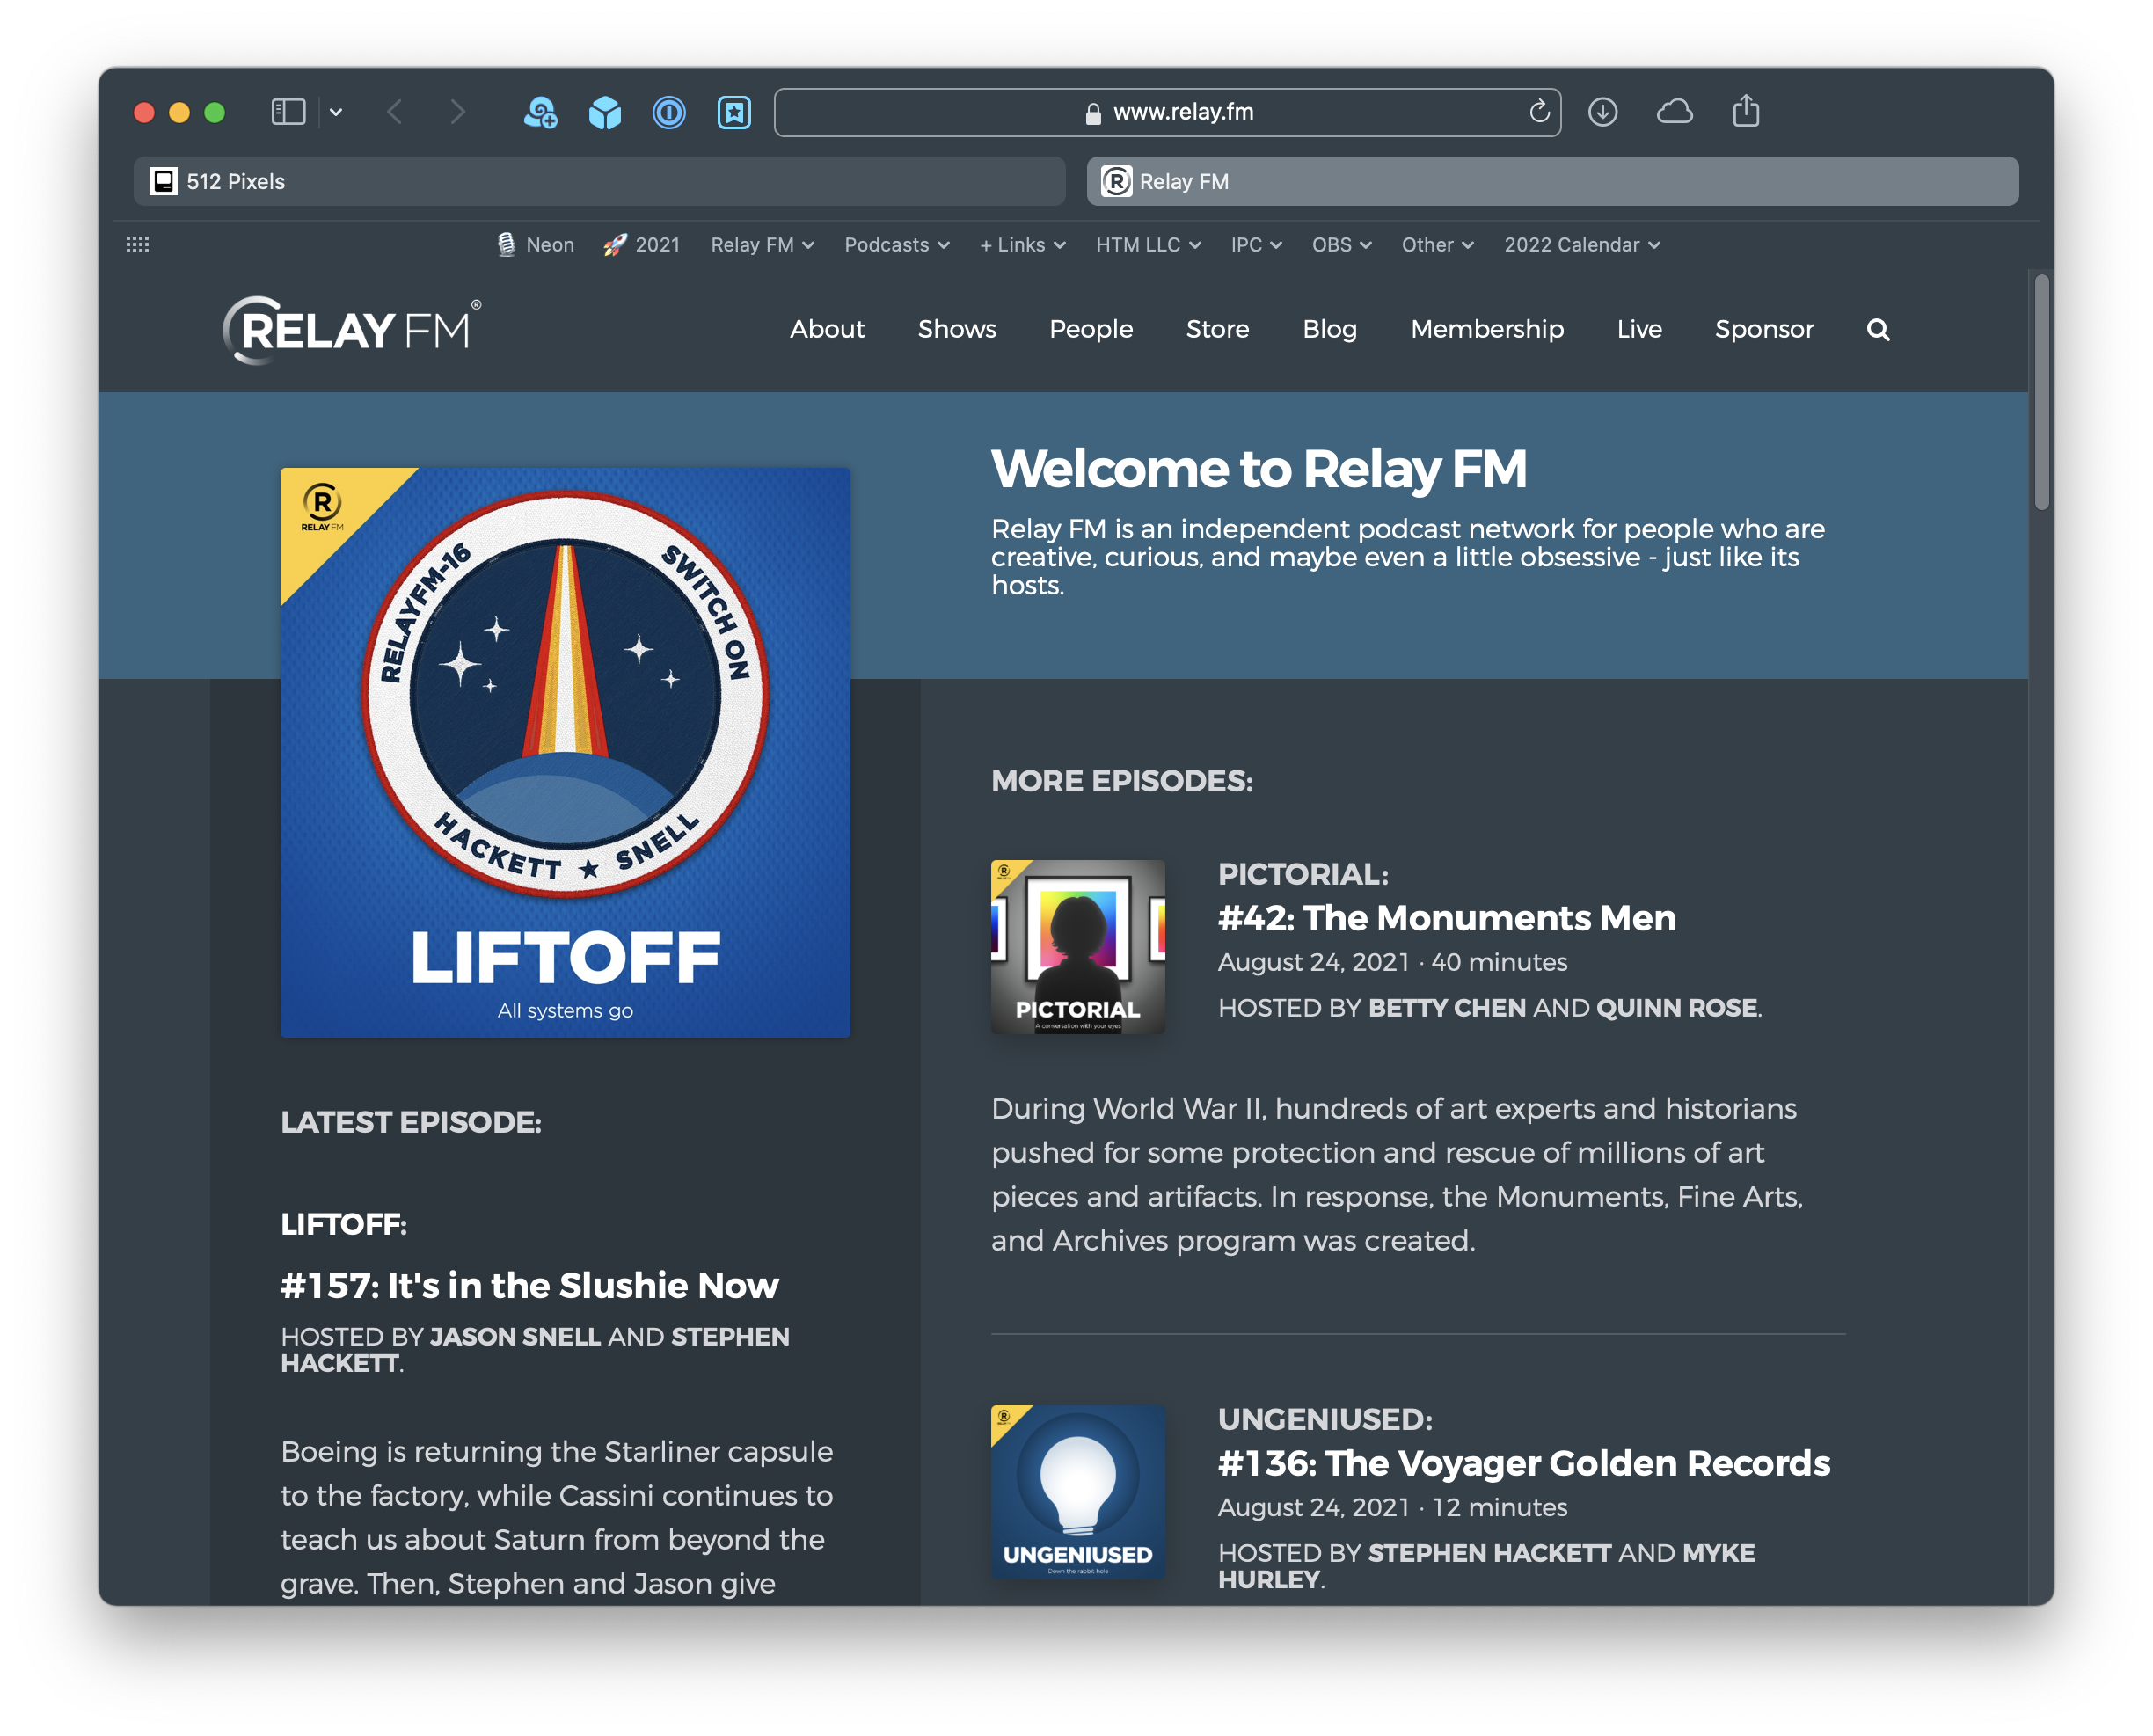
Task: Go back with the back arrow
Action: [x=395, y=112]
